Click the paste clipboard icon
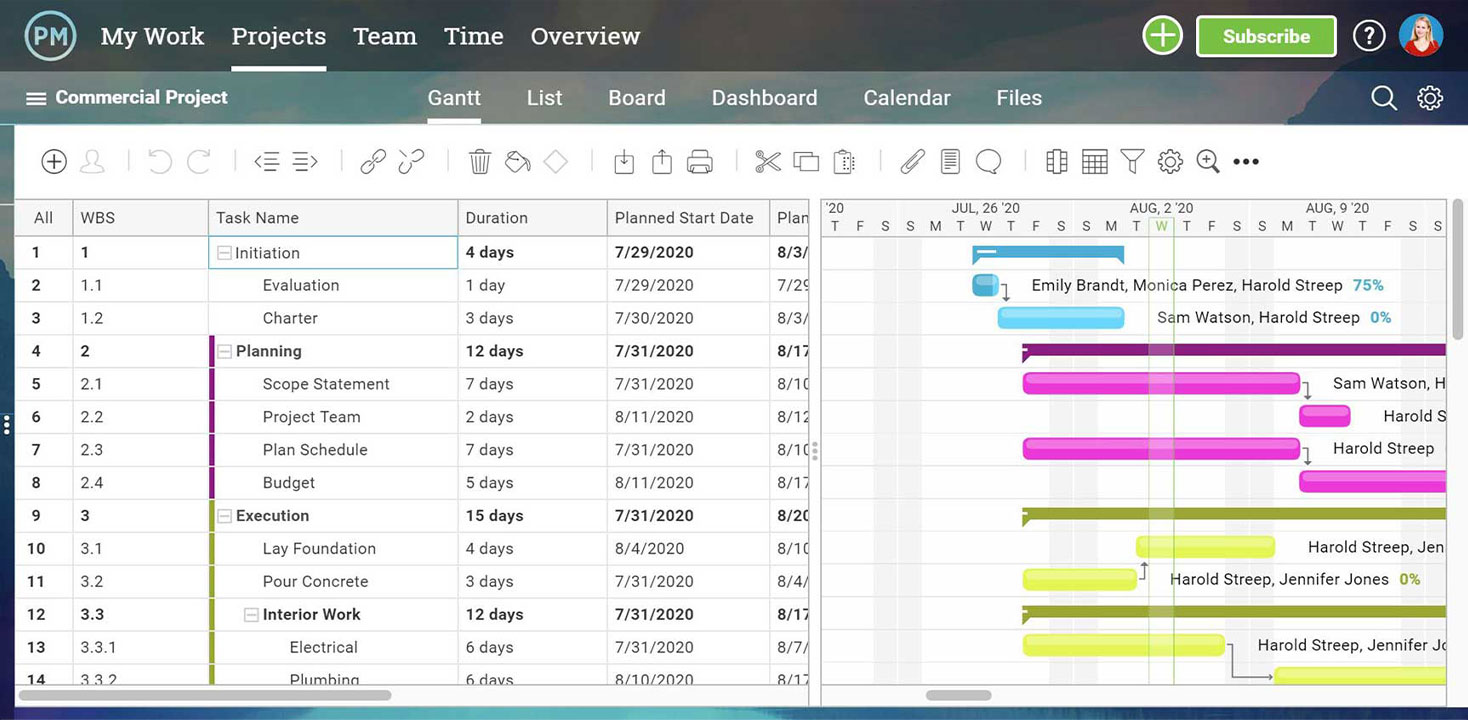Image resolution: width=1468 pixels, height=720 pixels. (844, 161)
